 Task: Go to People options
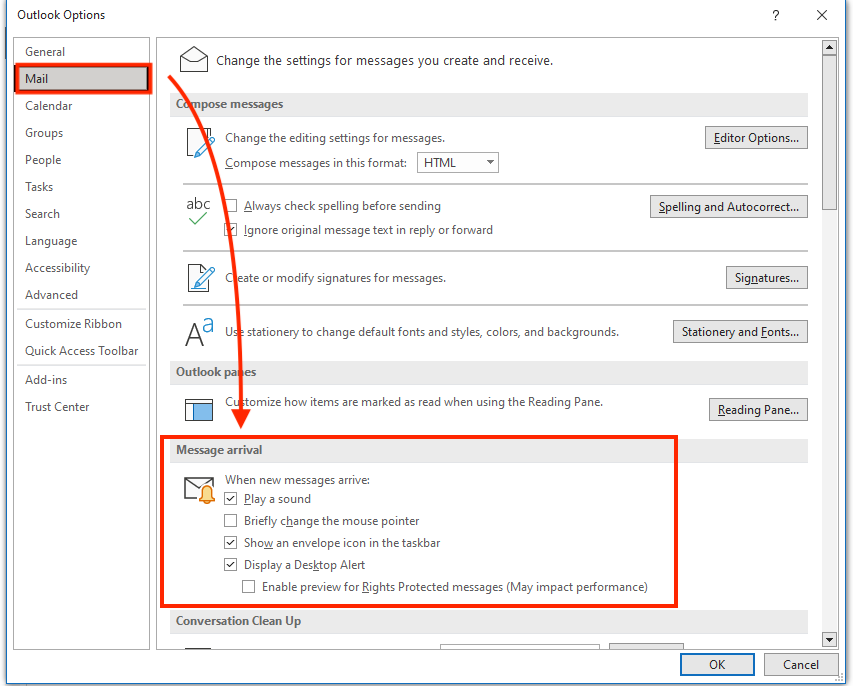click(x=82, y=159)
